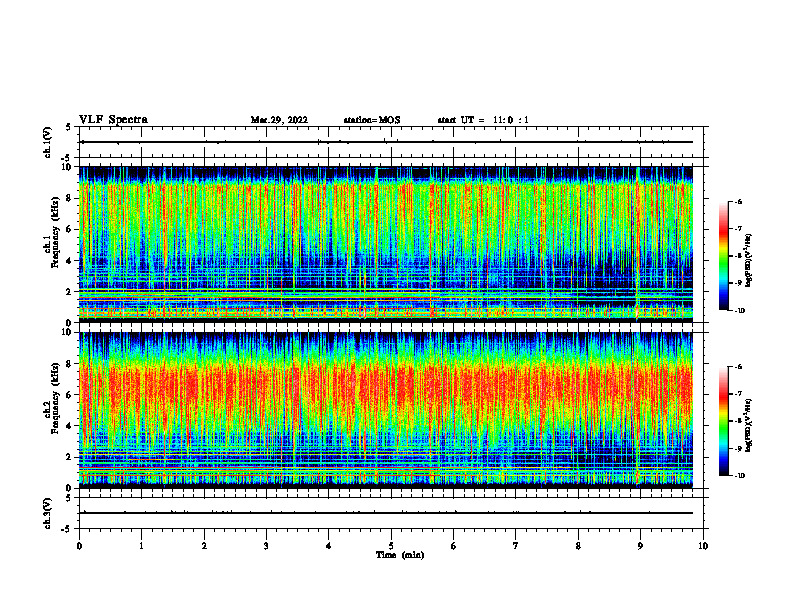Click time axis tick label "3"
Image resolution: width=792 pixels, height=612 pixels.
[x=266, y=546]
